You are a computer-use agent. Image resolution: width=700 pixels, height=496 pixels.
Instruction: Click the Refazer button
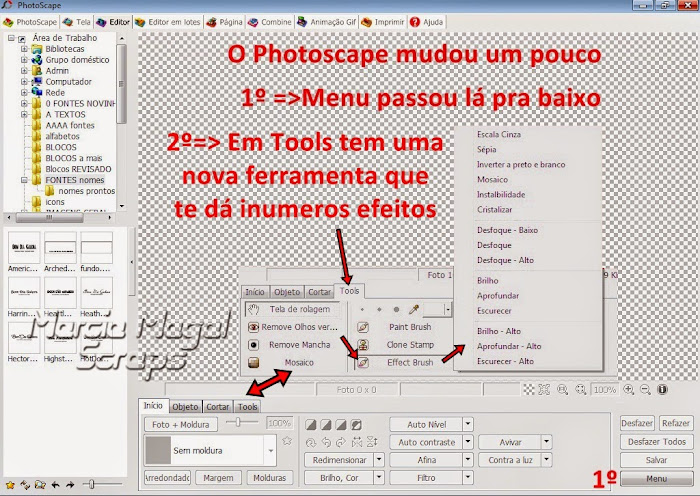tap(675, 423)
